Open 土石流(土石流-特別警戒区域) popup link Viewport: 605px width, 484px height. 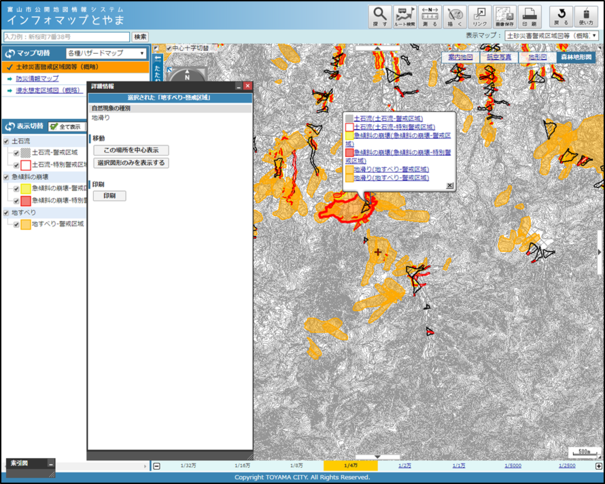(394, 127)
